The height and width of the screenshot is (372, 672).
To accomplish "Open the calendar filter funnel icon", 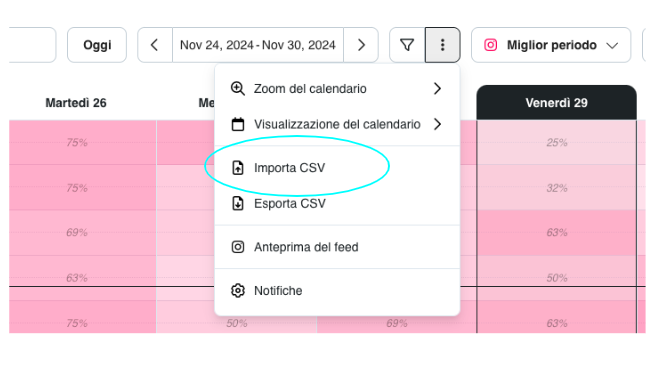I will click(407, 45).
